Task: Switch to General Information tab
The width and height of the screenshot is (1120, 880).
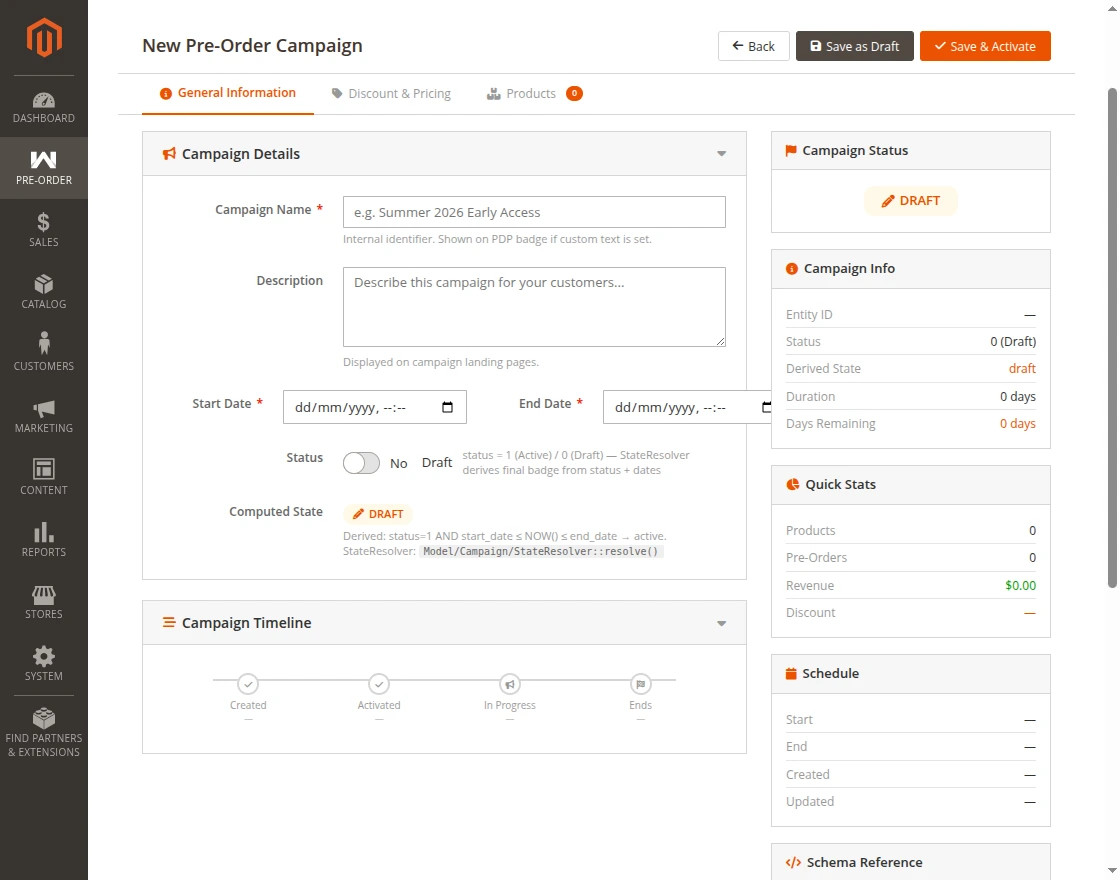Action: [x=228, y=93]
